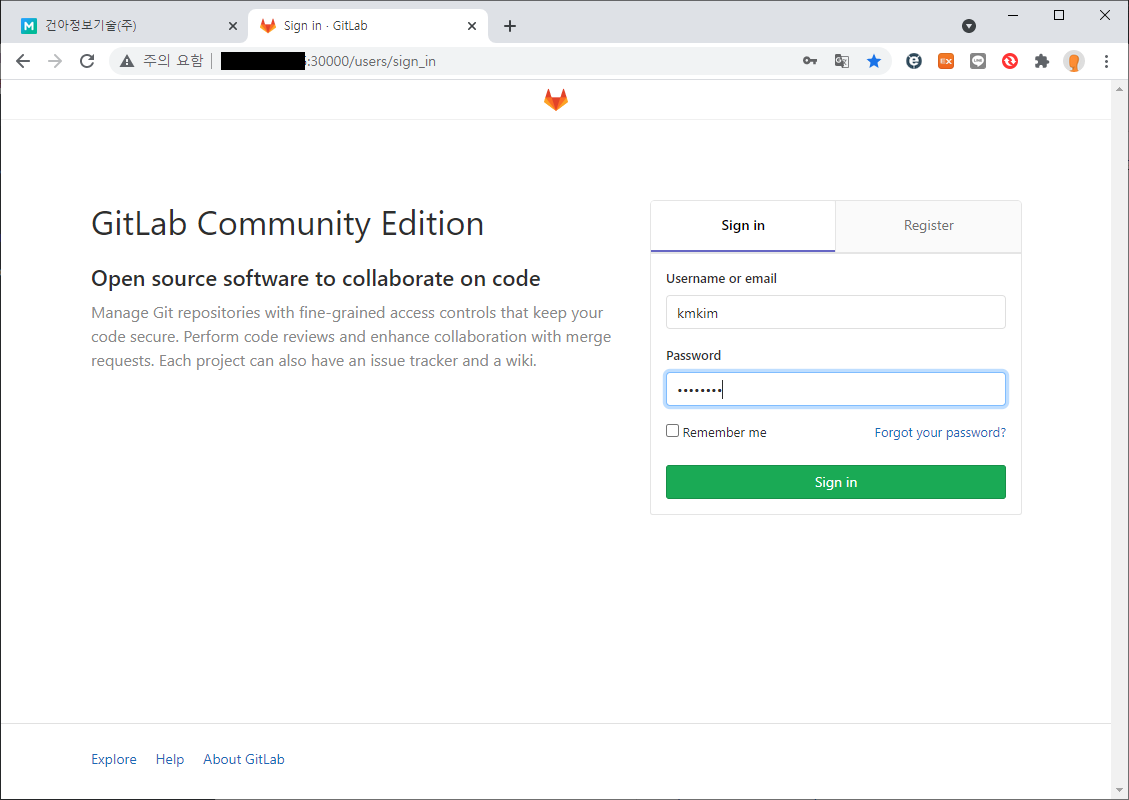Select the Sign in · GitLab browser tab
The width and height of the screenshot is (1129, 800).
pos(367,26)
